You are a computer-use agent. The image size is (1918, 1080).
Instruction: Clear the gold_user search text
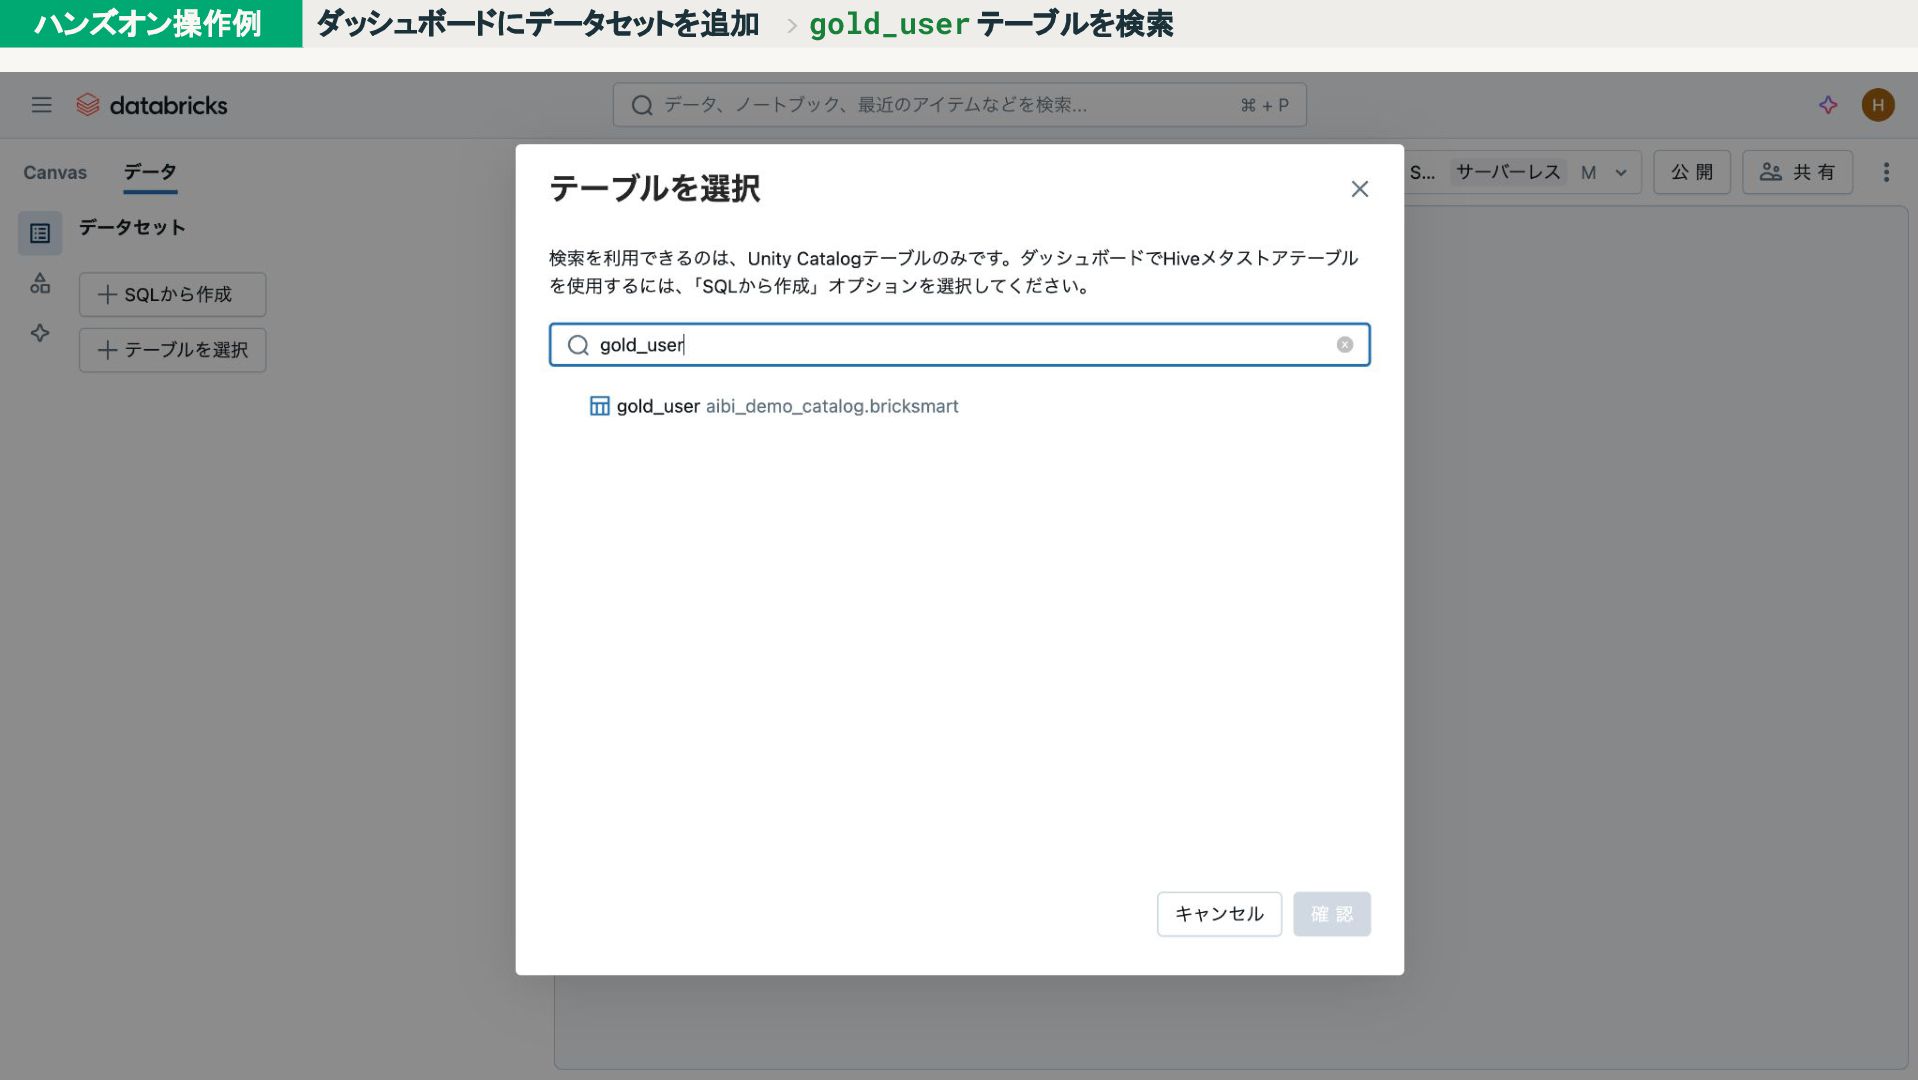1344,345
